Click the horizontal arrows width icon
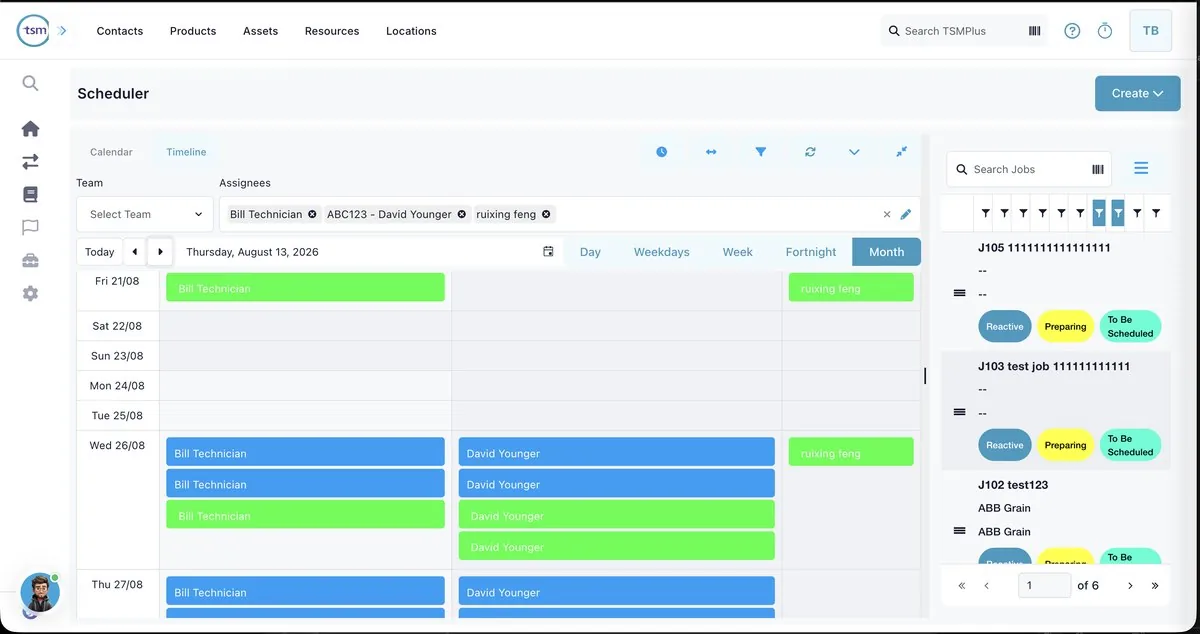This screenshot has height=634, width=1200. [x=711, y=152]
